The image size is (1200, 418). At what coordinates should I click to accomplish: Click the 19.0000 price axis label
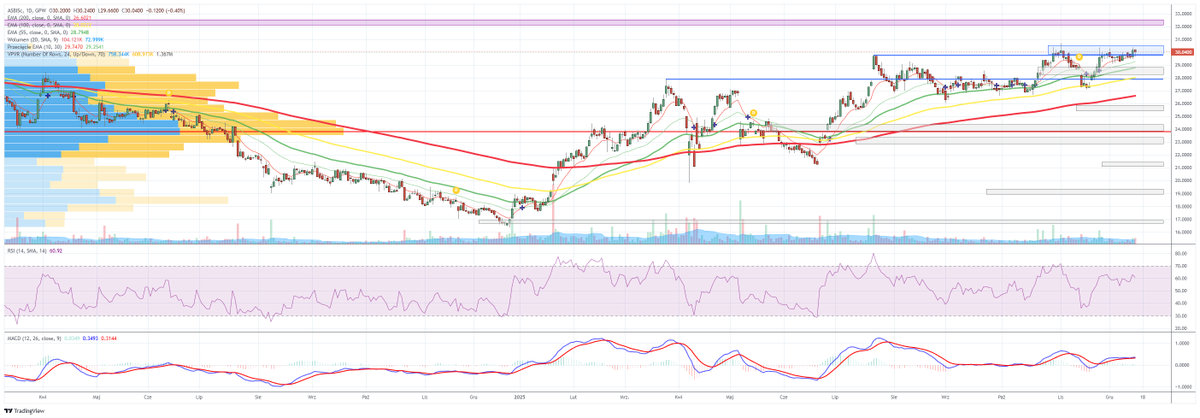(x=1183, y=193)
